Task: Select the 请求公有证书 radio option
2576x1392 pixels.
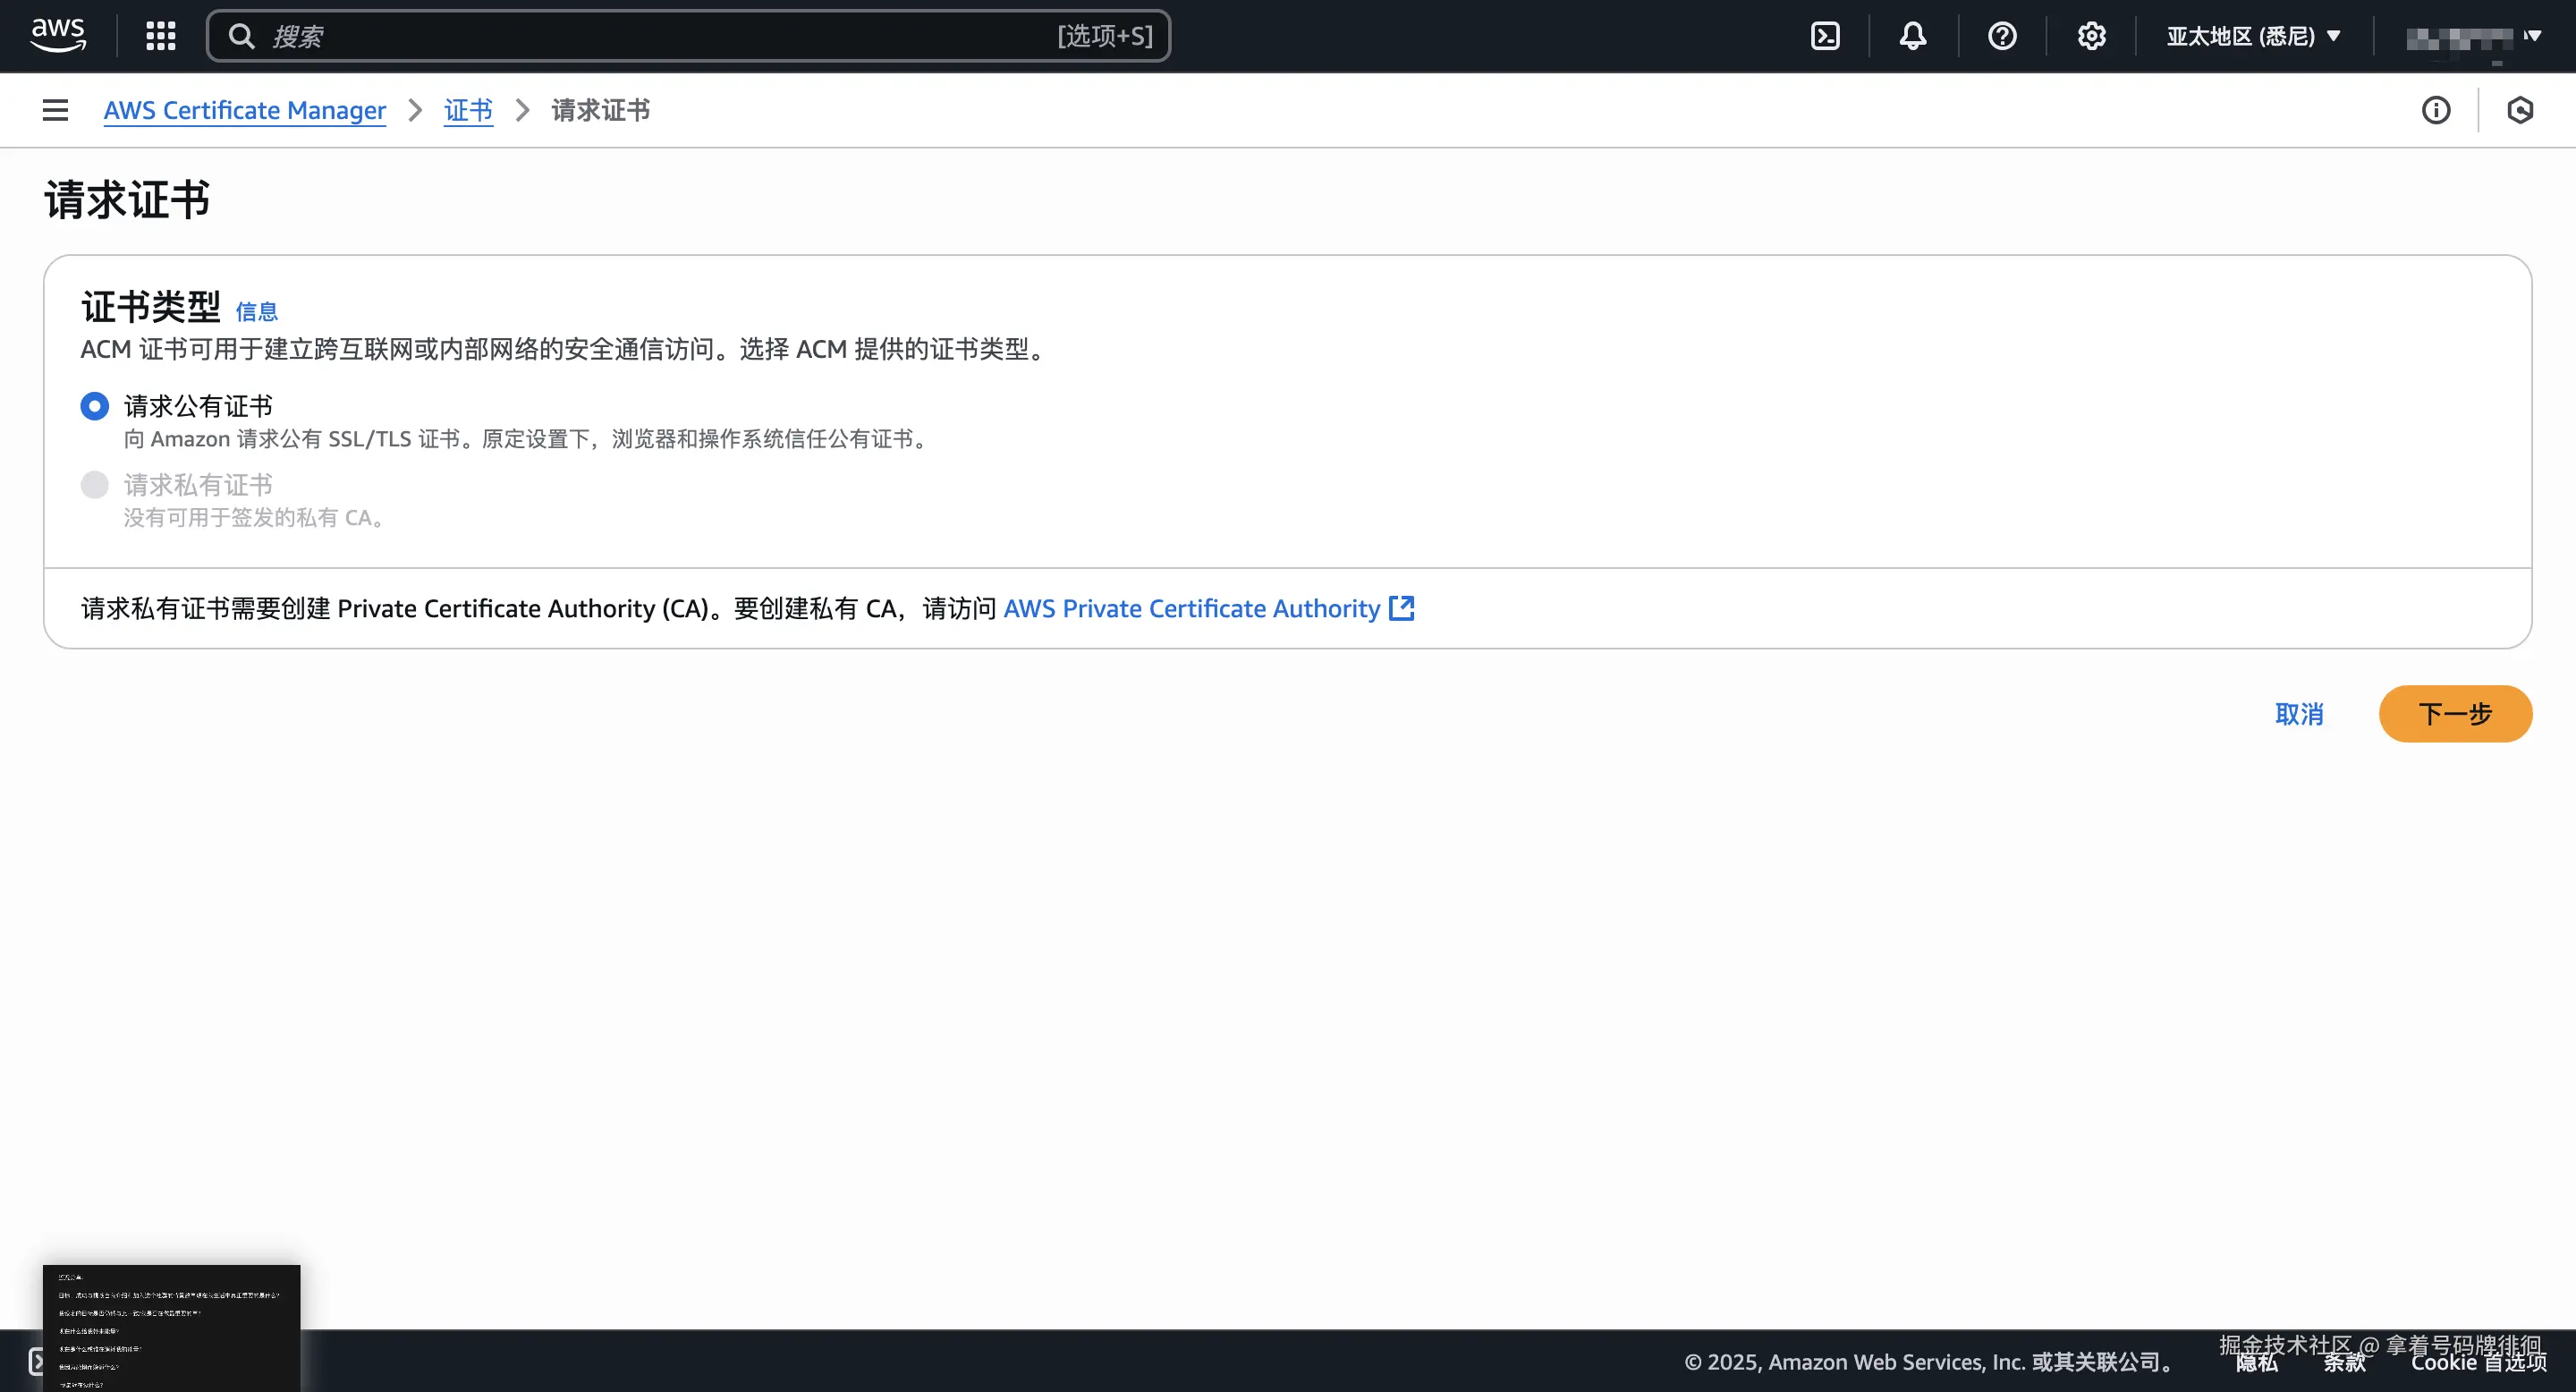Action: pyautogui.click(x=95, y=406)
